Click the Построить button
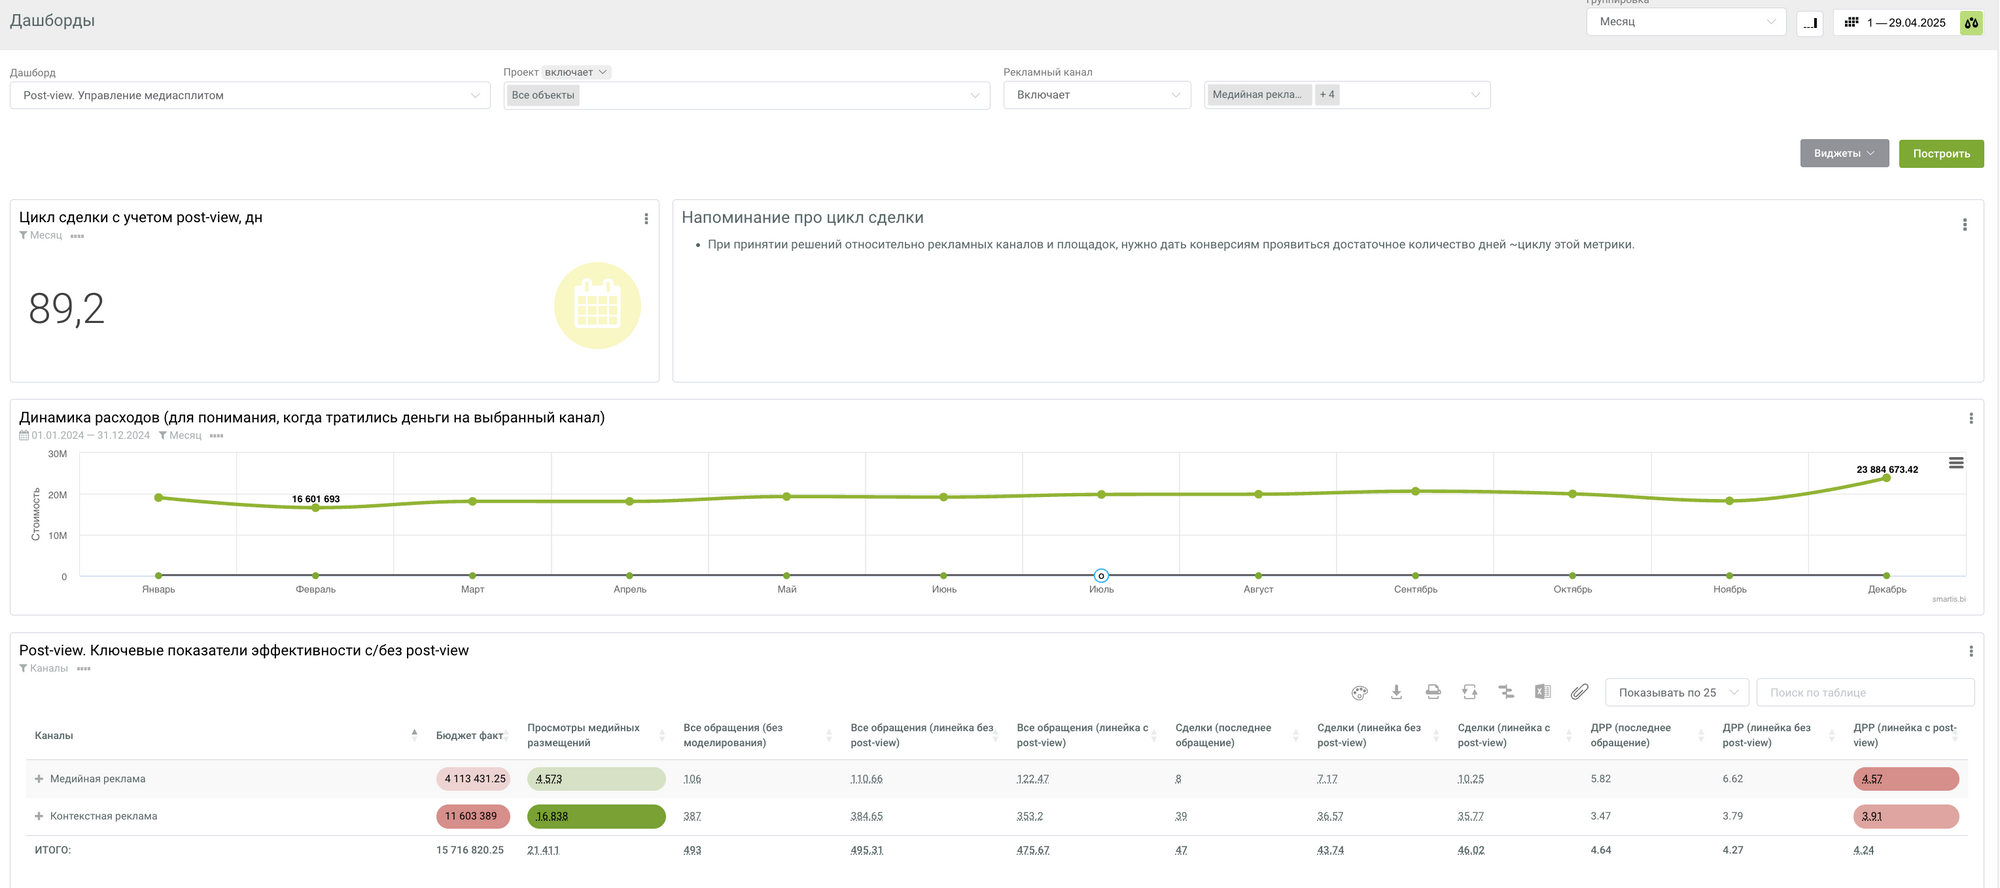The height and width of the screenshot is (888, 2000). 1941,154
